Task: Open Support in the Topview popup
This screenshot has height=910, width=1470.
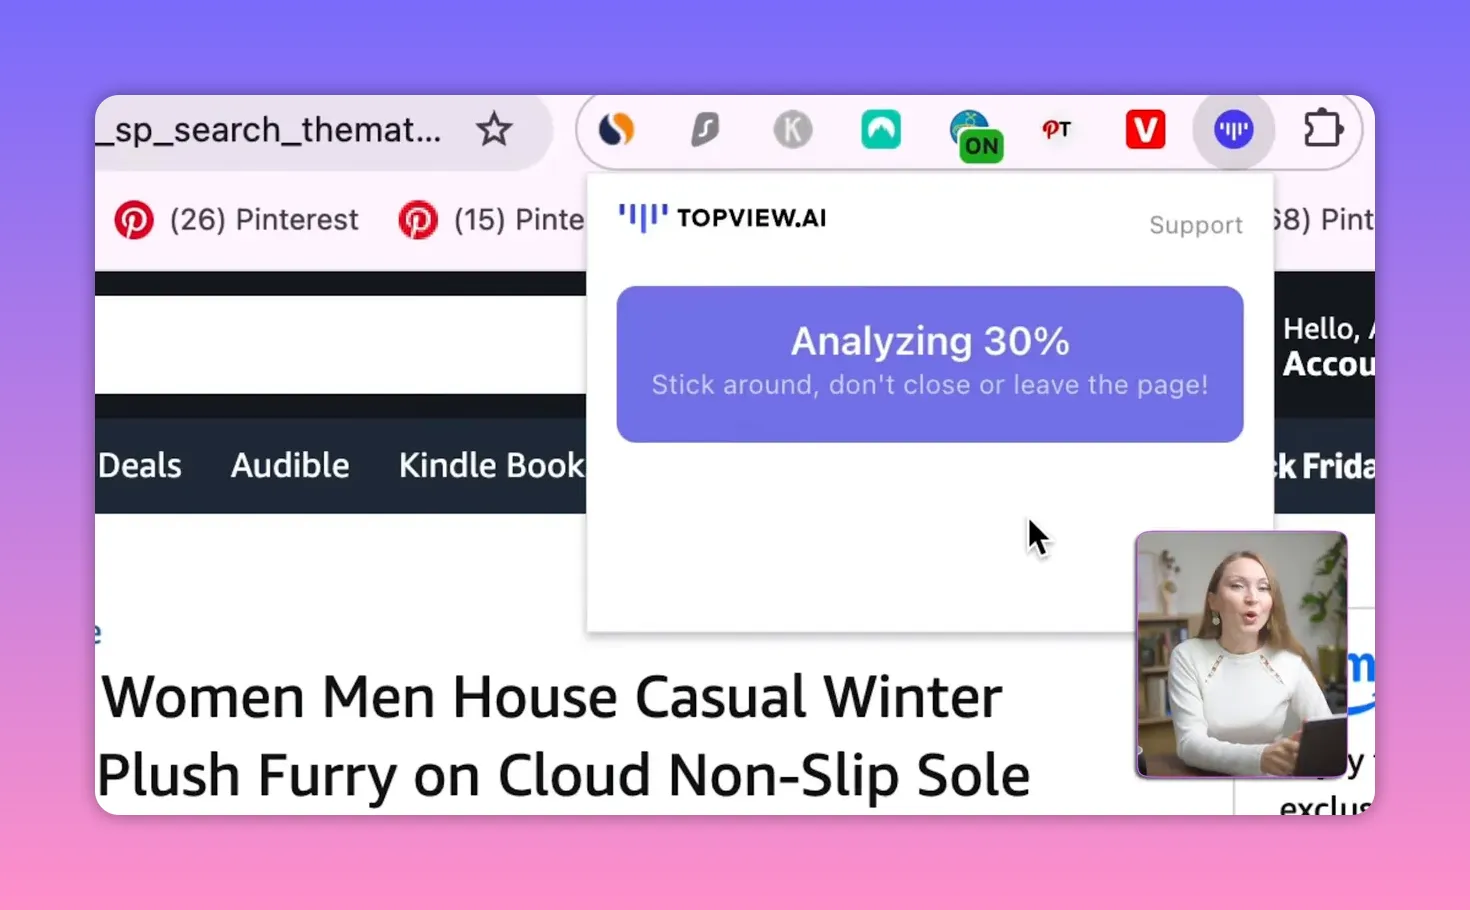Action: [x=1196, y=224]
